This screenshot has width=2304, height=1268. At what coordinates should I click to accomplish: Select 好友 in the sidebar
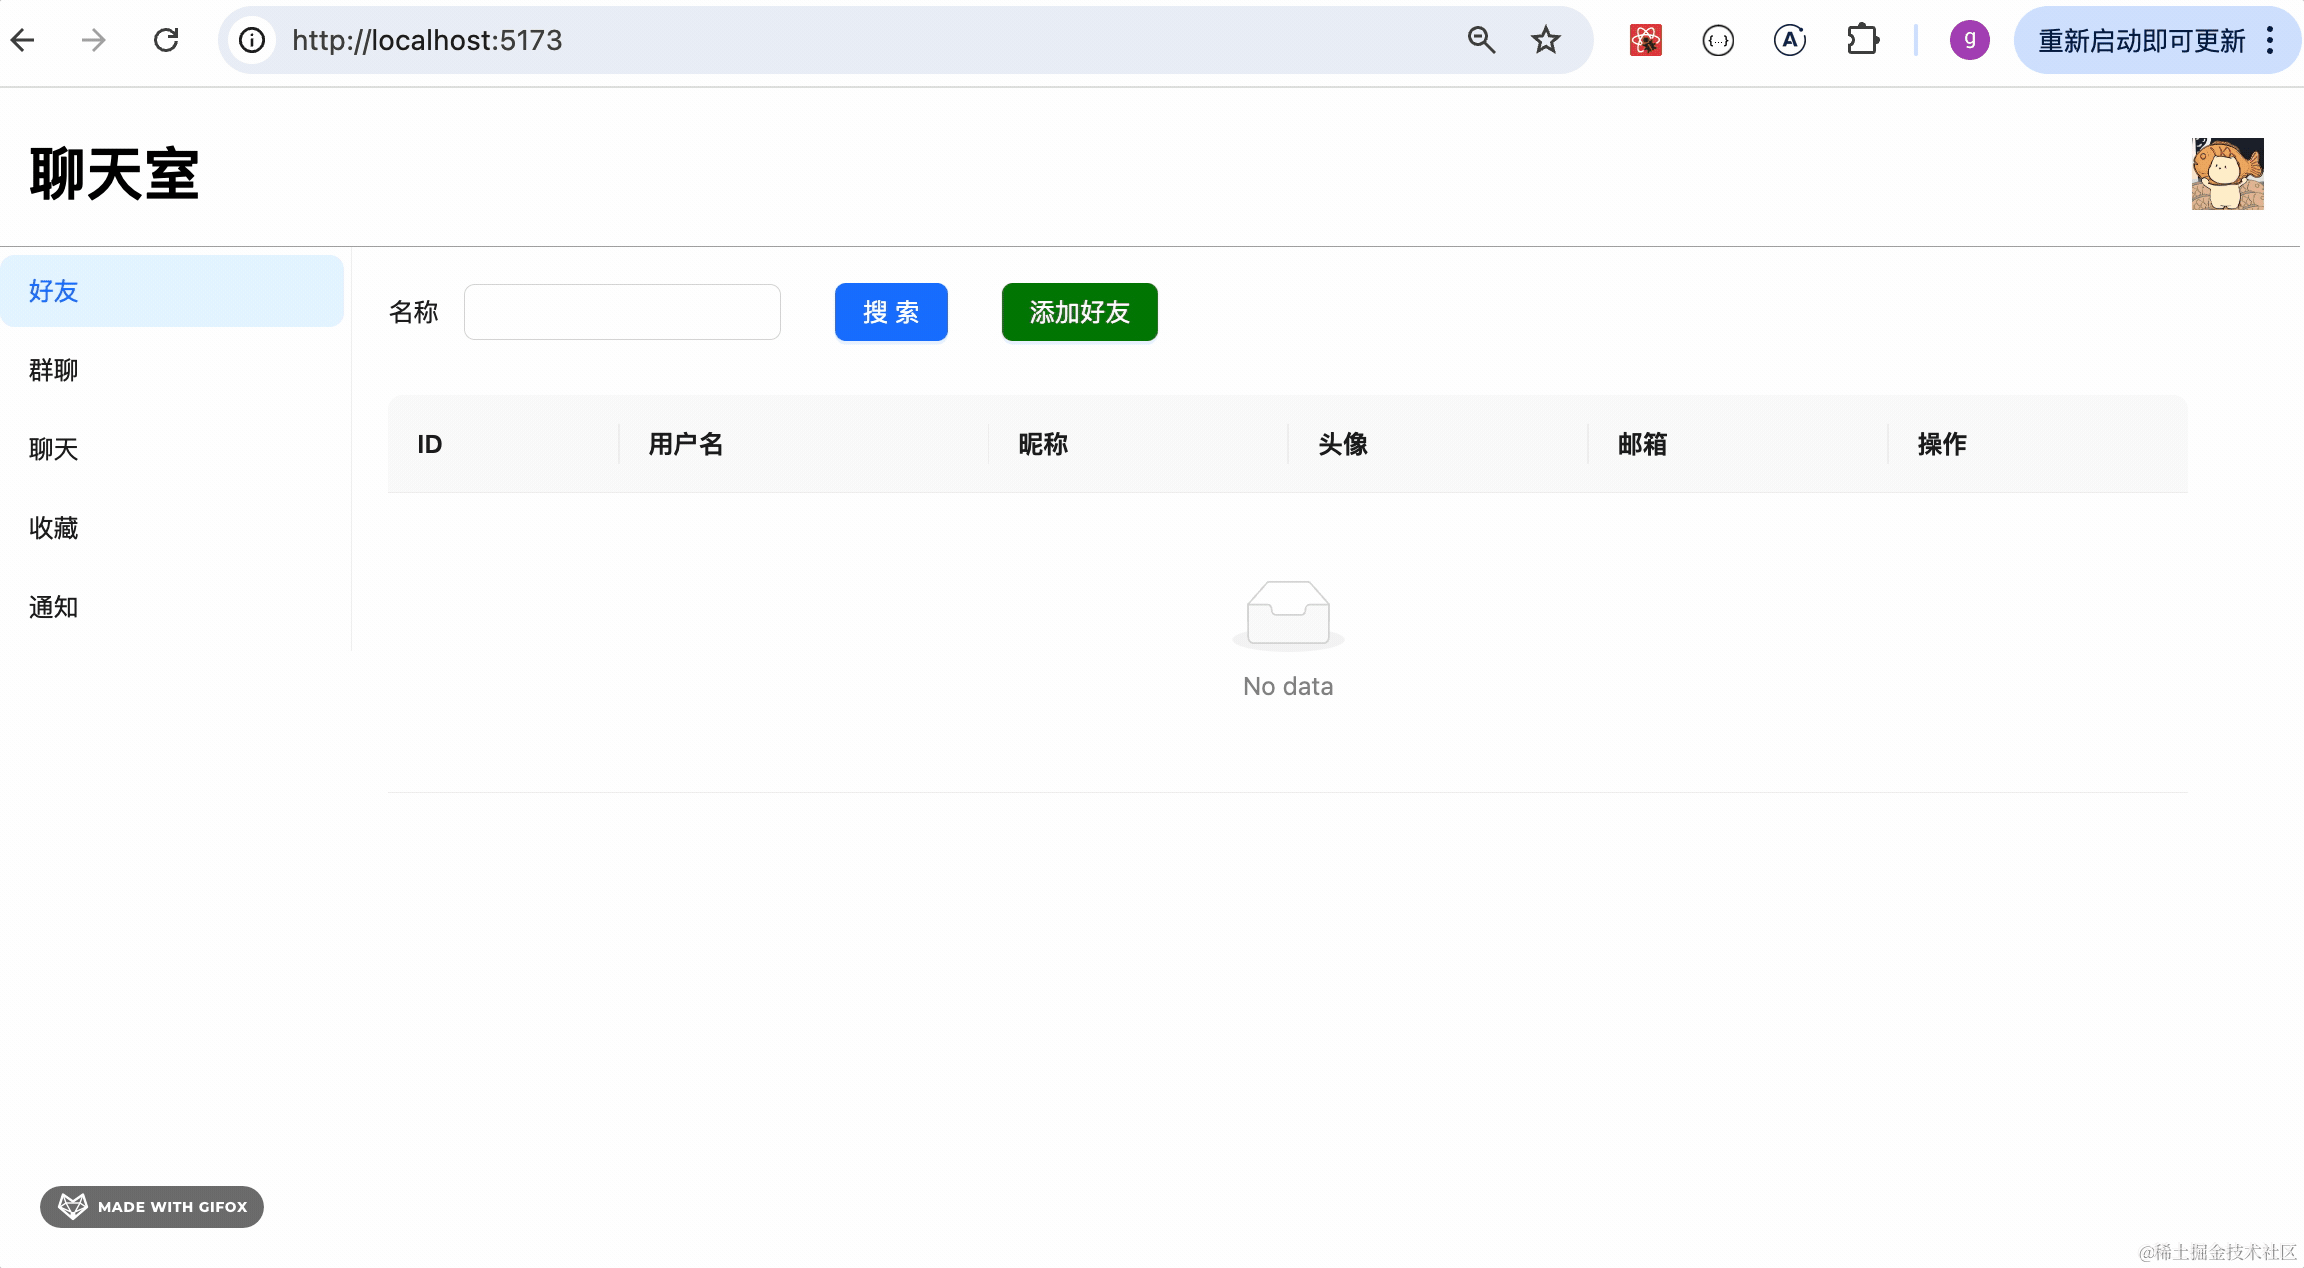click(x=54, y=291)
